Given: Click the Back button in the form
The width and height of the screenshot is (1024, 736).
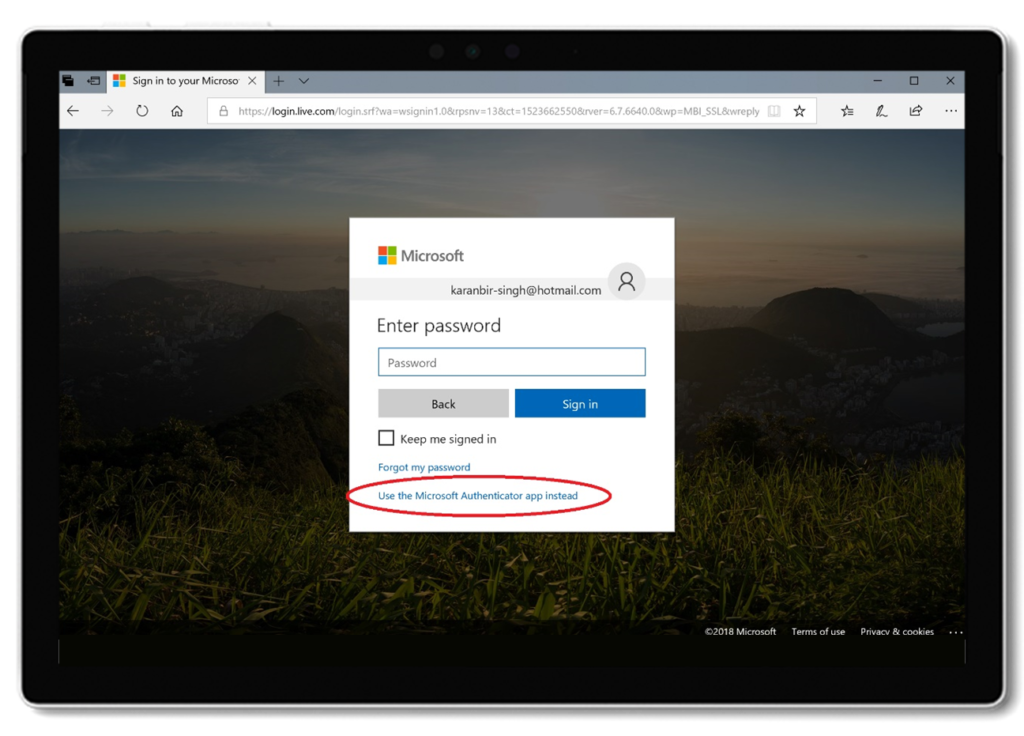Looking at the screenshot, I should tap(443, 403).
